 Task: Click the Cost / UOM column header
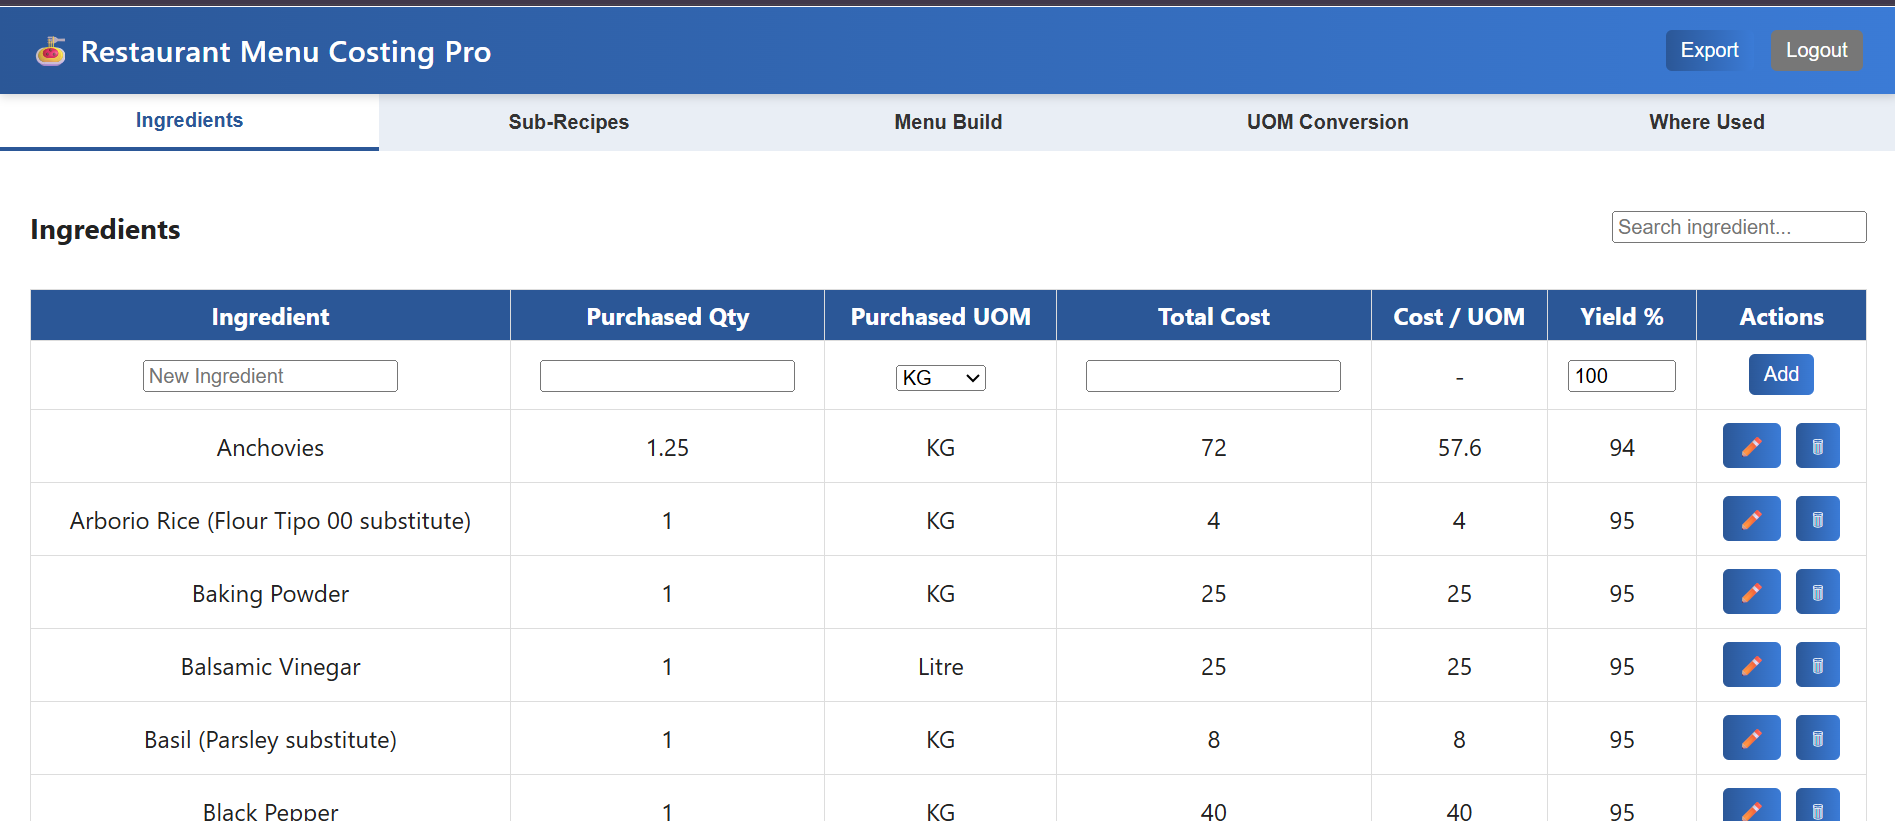[1459, 316]
